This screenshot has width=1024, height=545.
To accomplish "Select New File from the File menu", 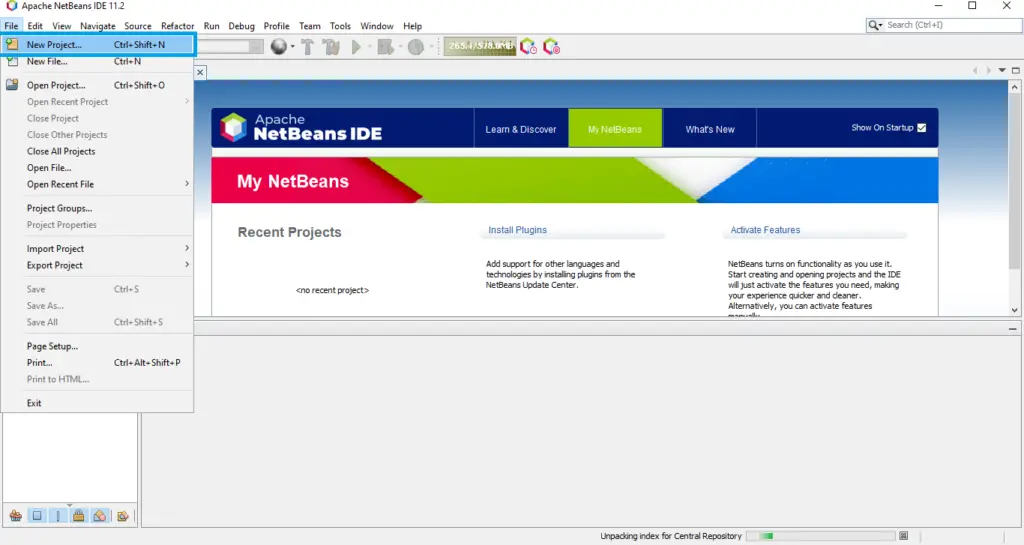I will [x=47, y=62].
